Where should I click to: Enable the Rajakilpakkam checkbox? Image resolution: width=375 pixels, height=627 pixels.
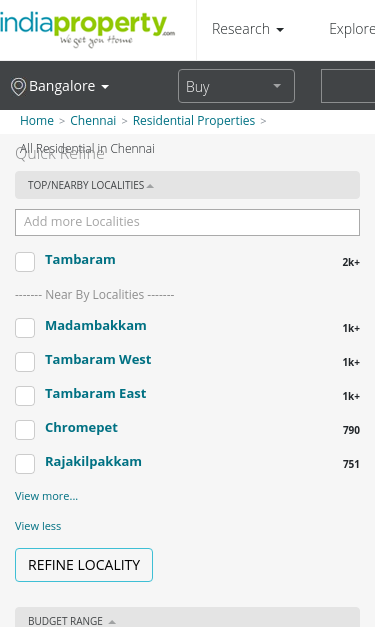(x=25, y=464)
